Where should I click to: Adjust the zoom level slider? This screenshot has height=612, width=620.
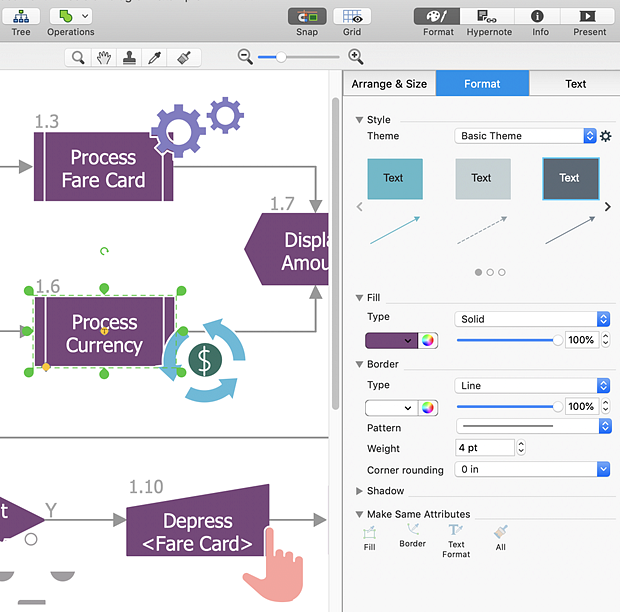point(299,57)
